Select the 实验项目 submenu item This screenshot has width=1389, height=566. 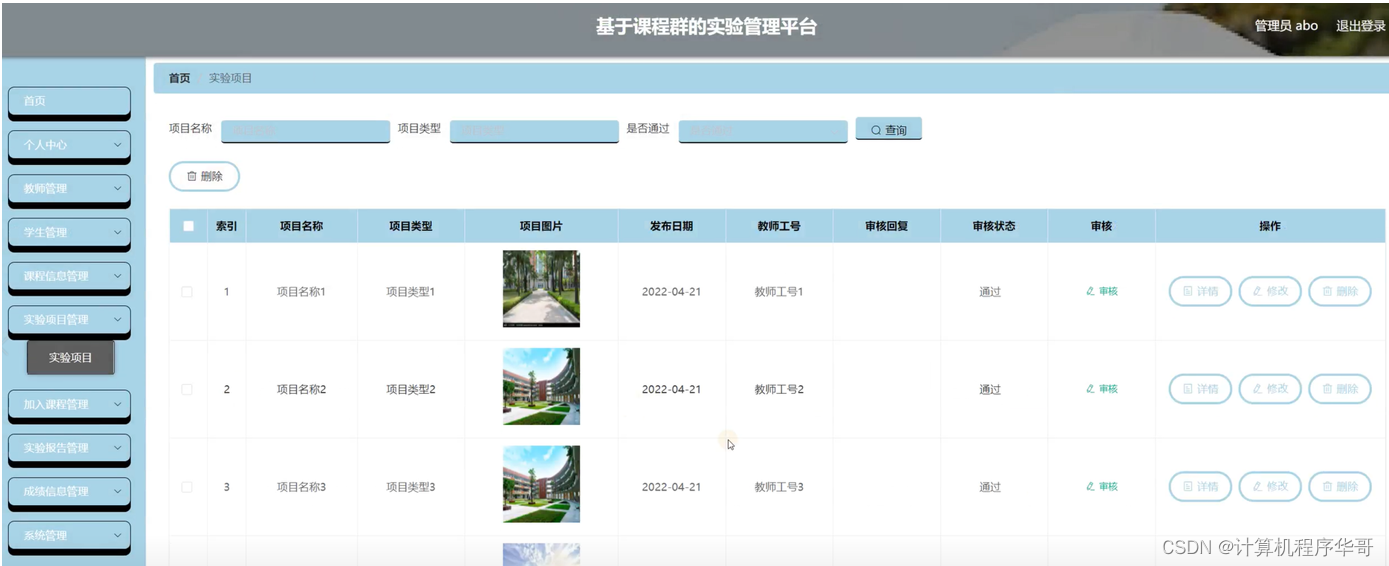[70, 358]
